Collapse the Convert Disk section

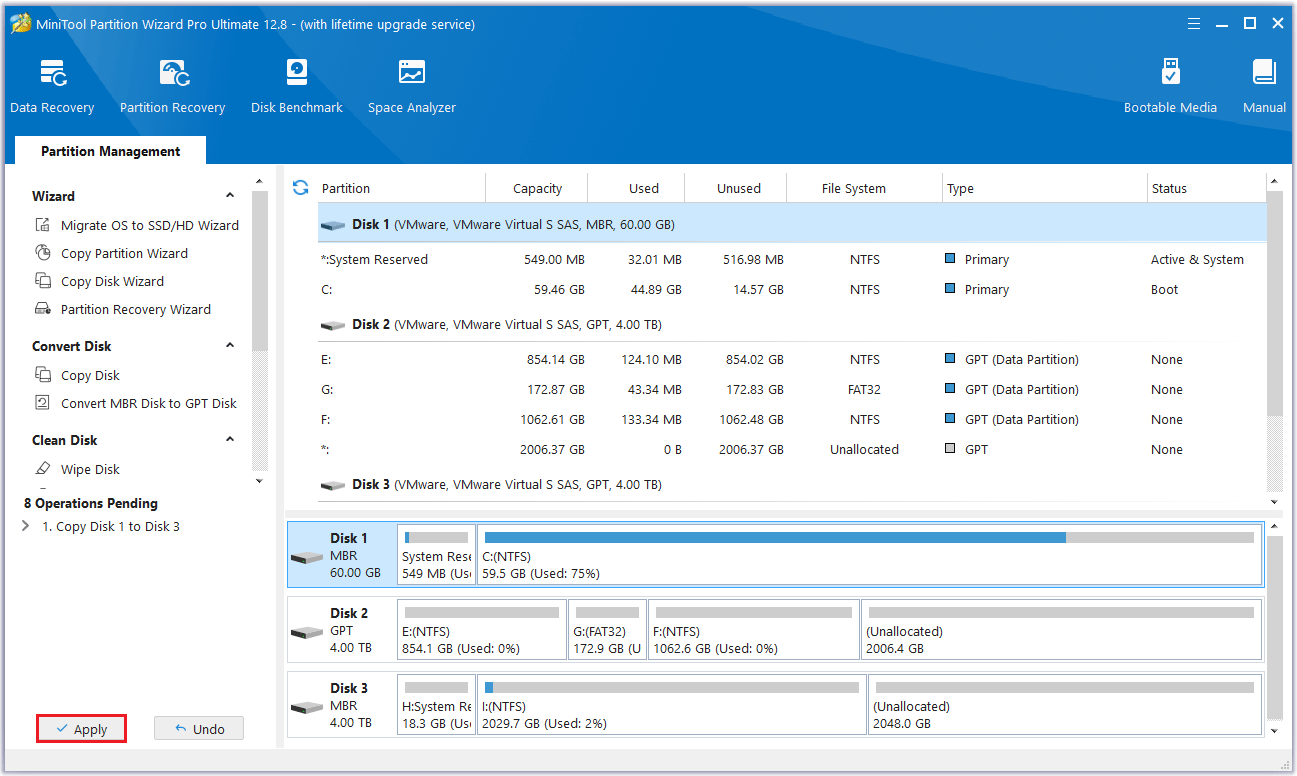click(x=230, y=346)
